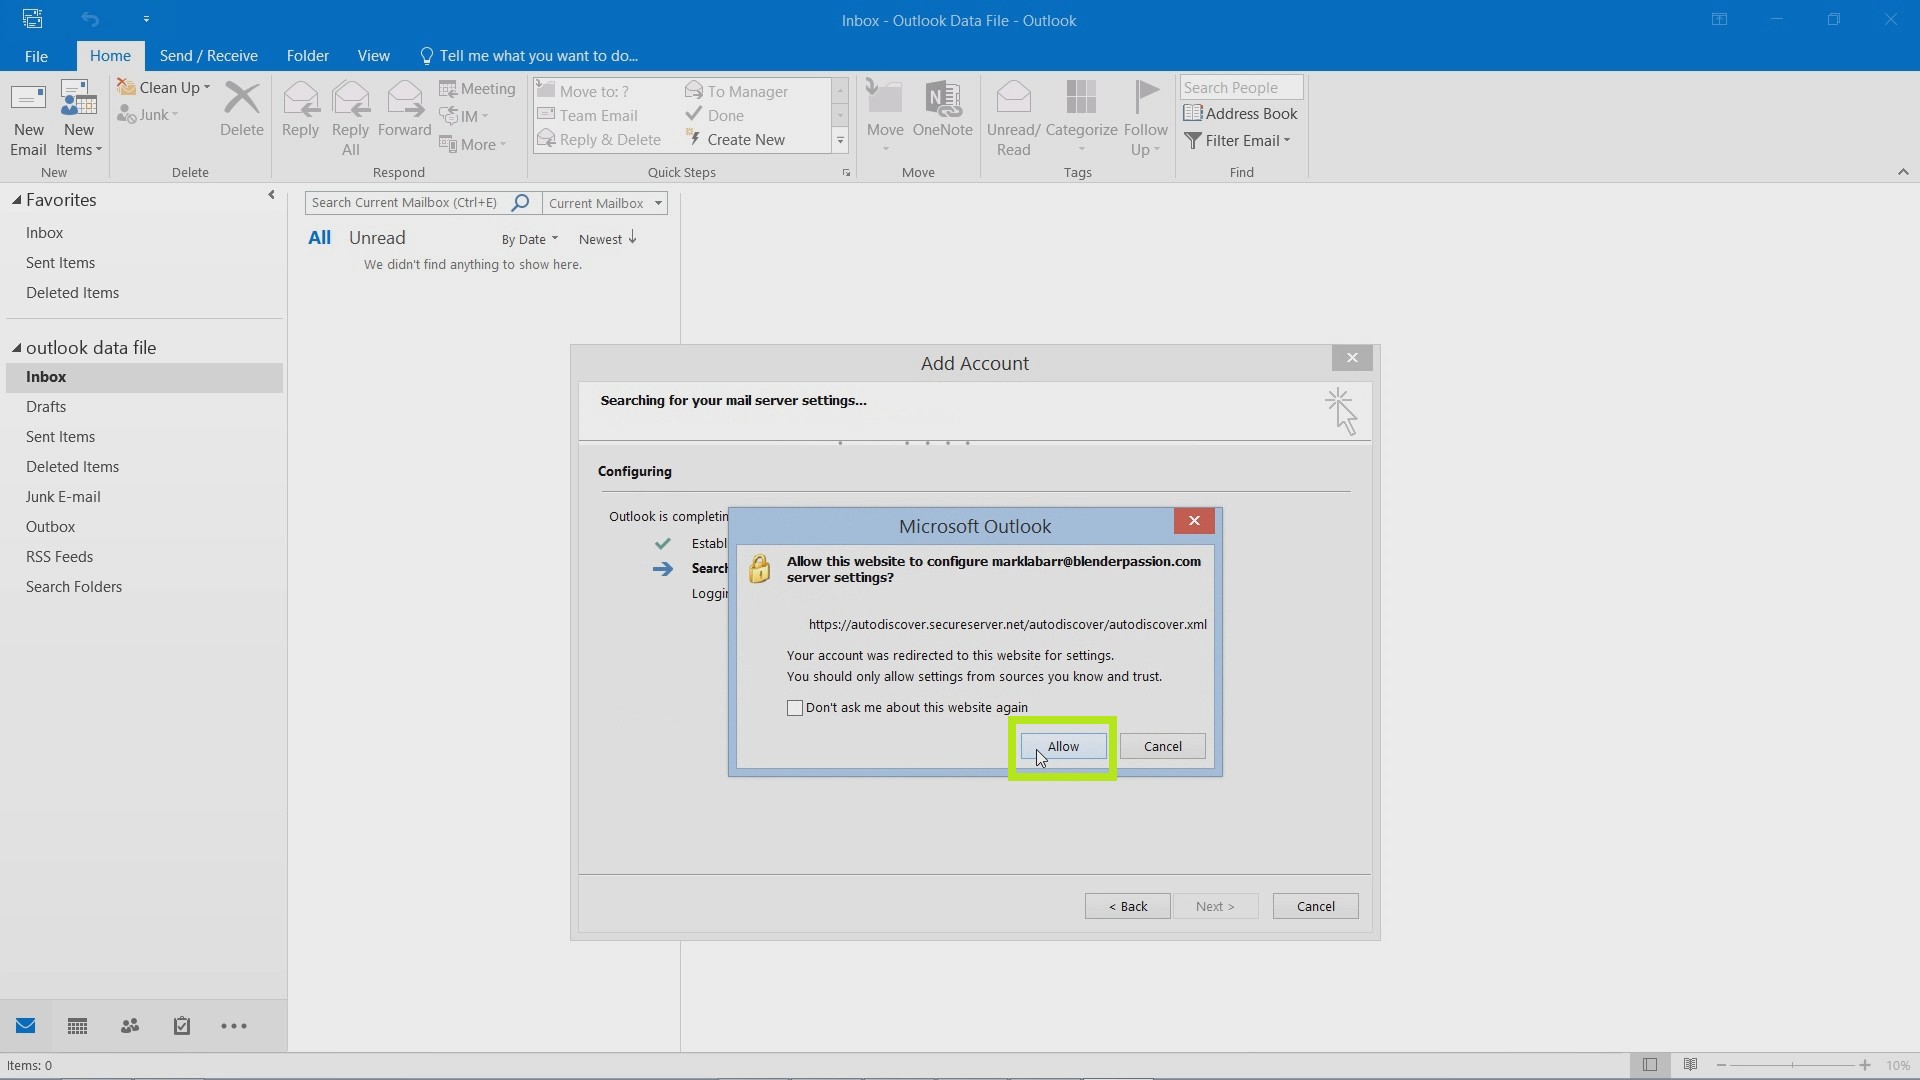Click into Search People field
This screenshot has width=1920, height=1080.
1241,88
